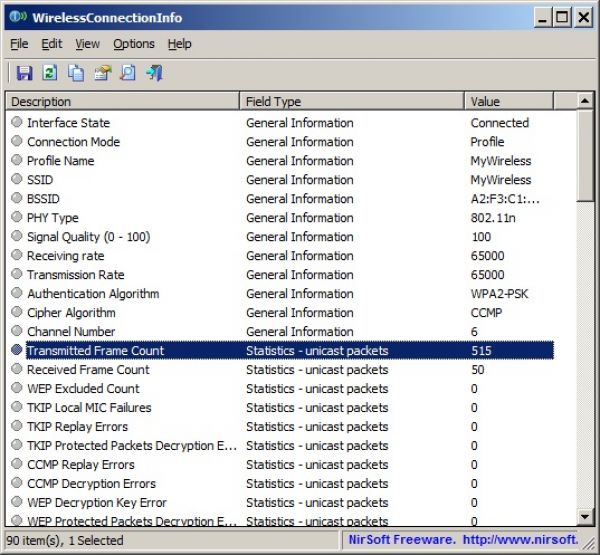Open the View menu
600x555 pixels.
(x=87, y=44)
